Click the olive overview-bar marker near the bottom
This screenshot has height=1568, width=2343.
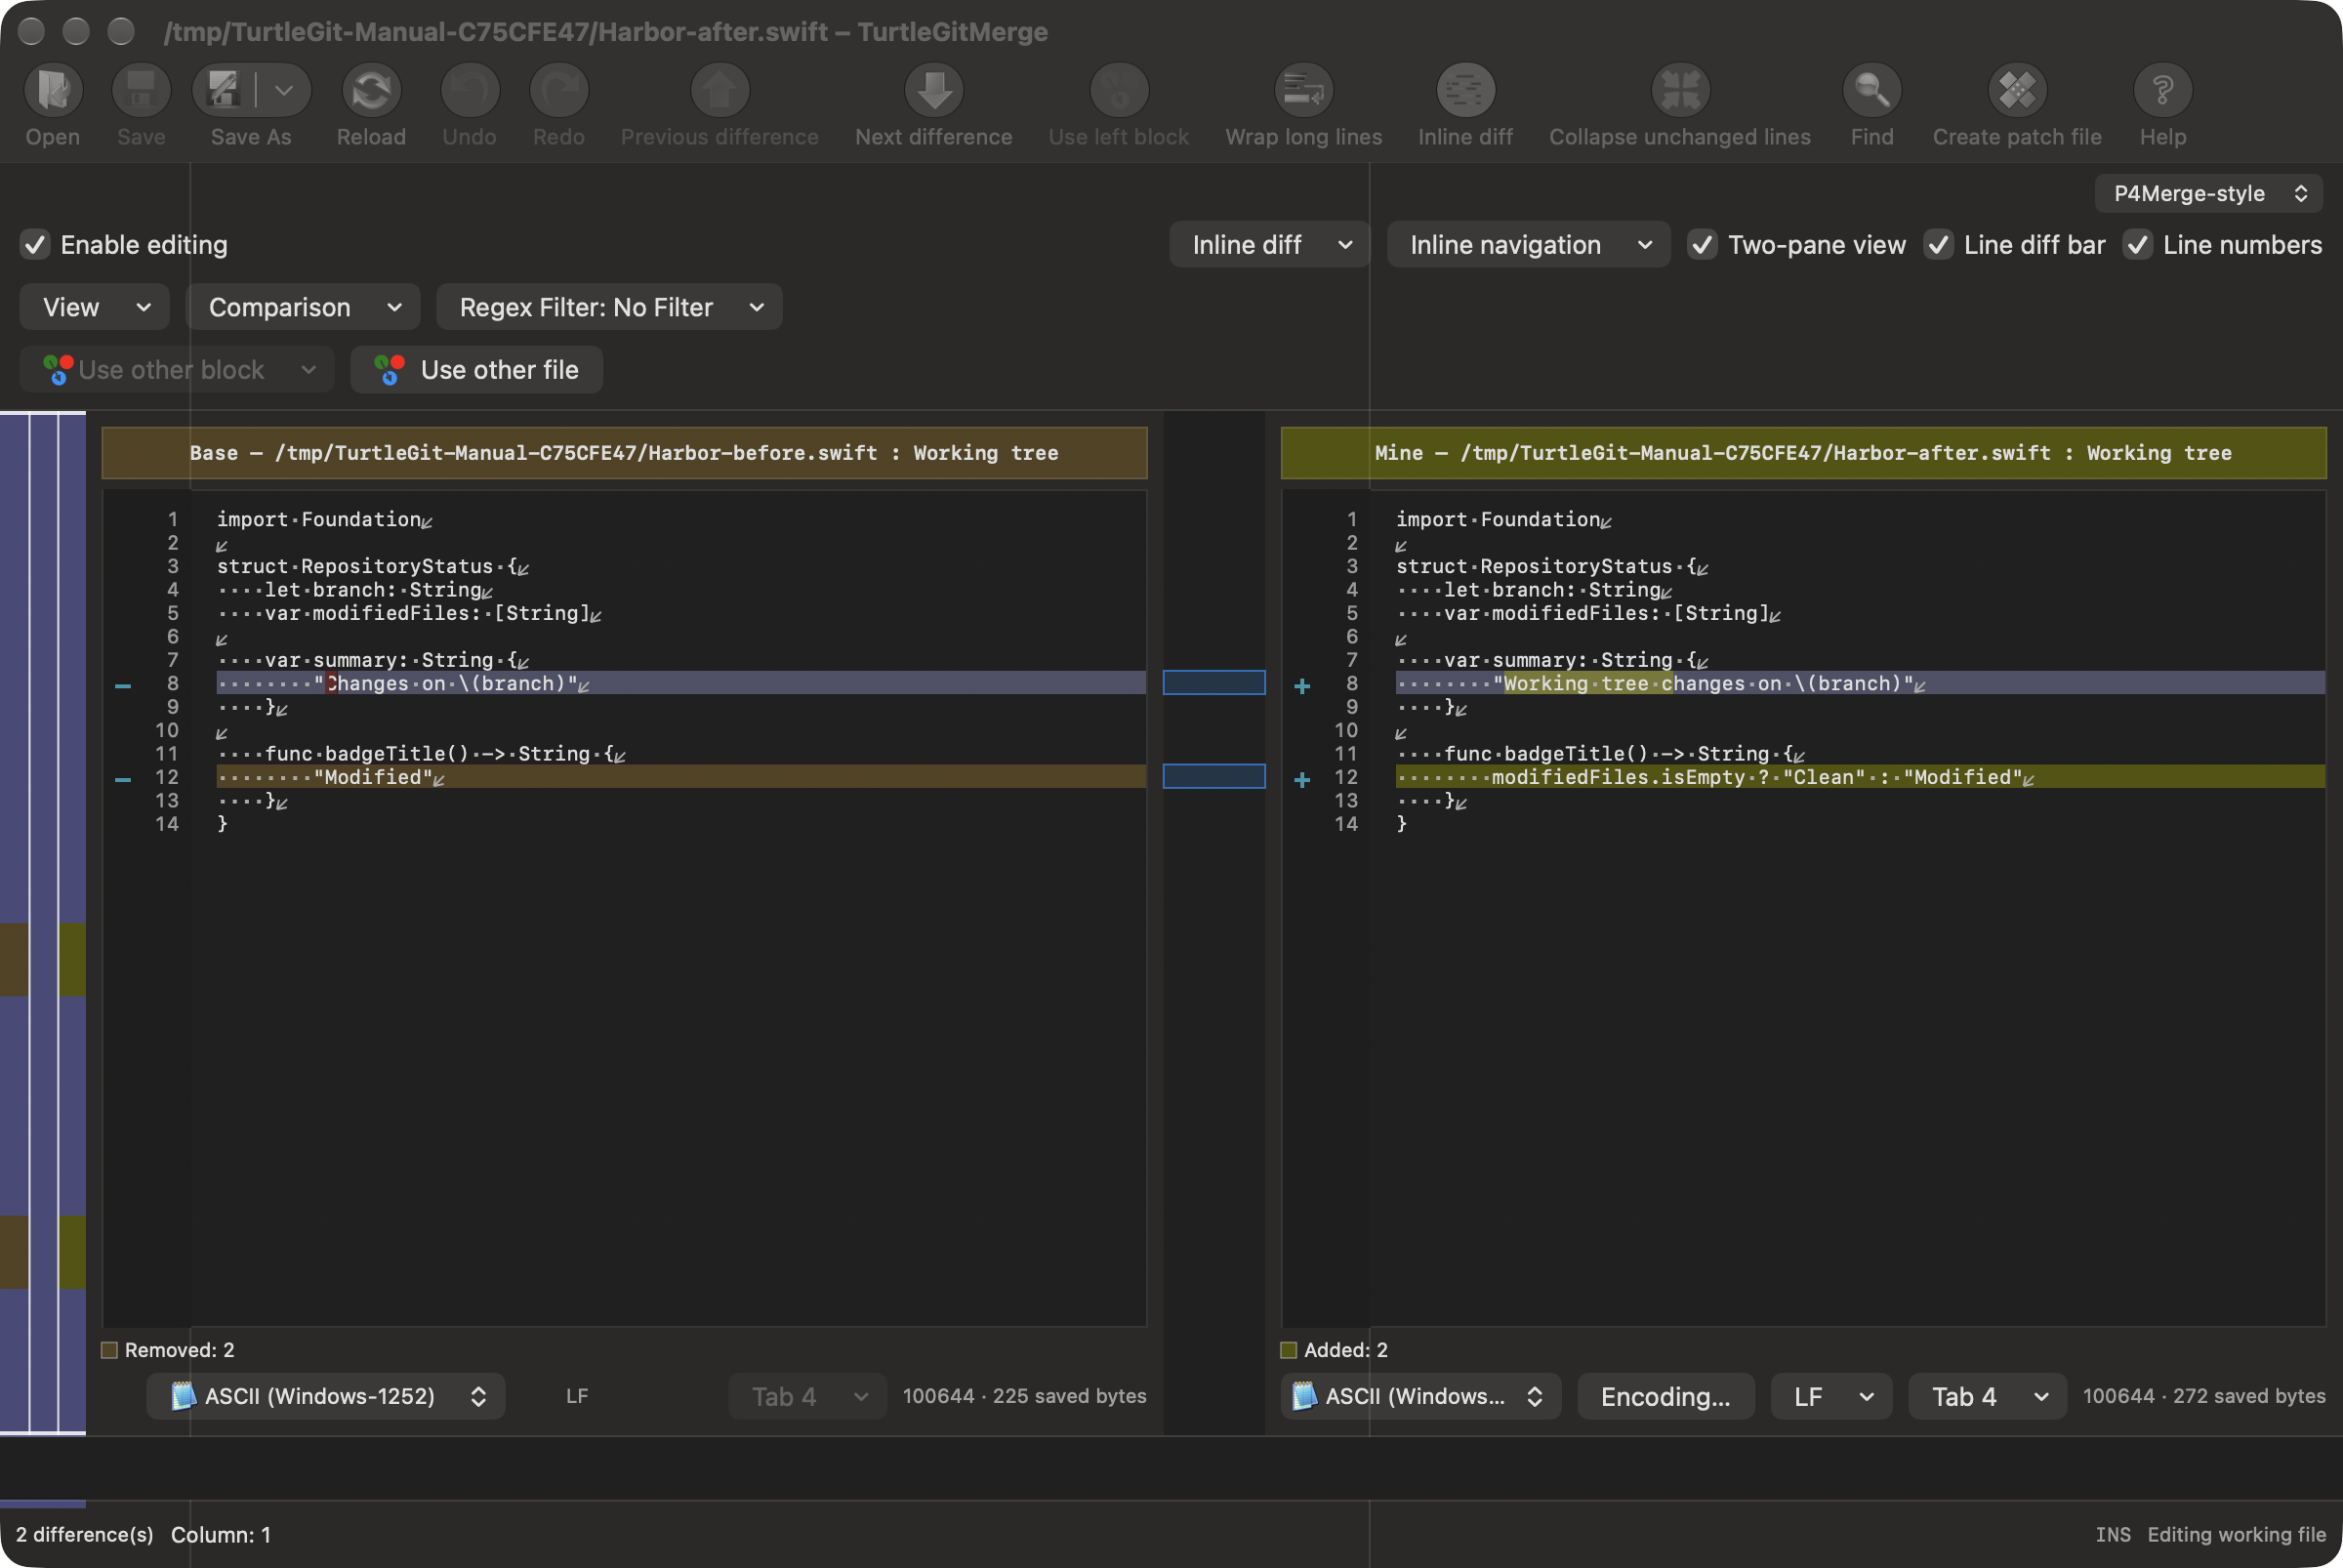coord(72,1252)
